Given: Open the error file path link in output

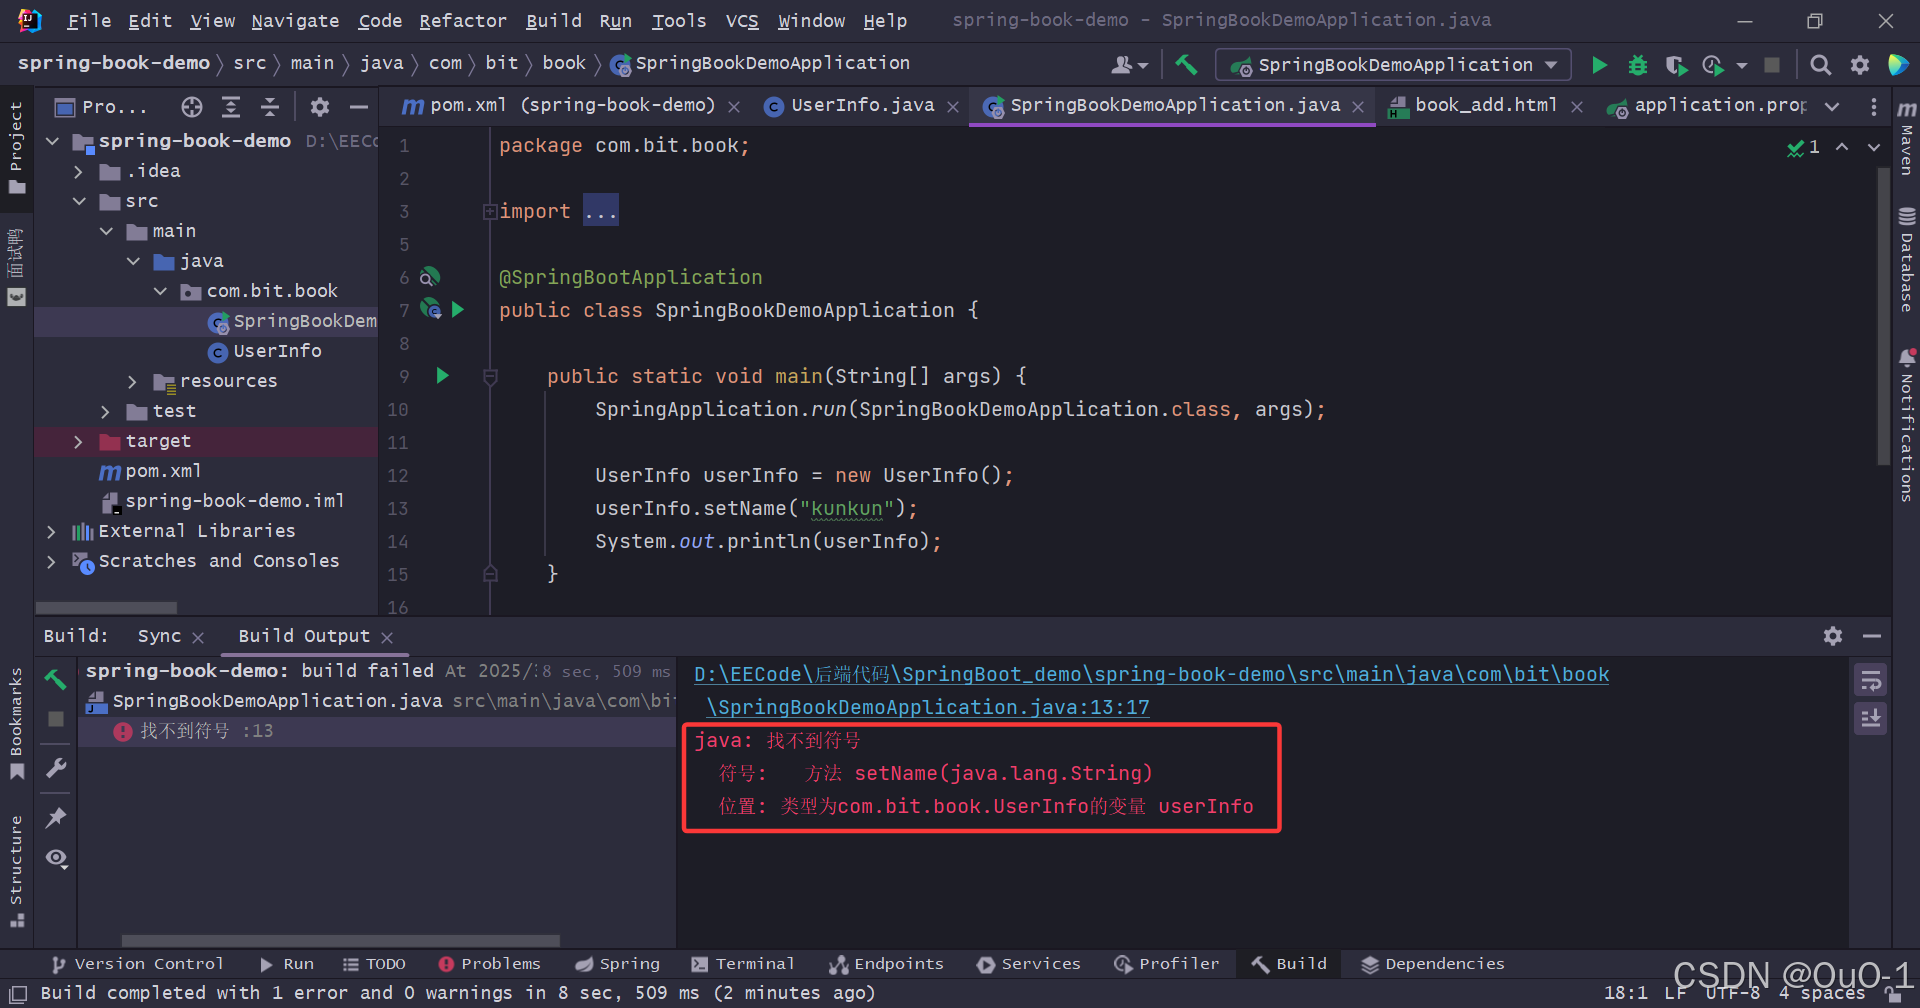Looking at the screenshot, I should [1151, 691].
